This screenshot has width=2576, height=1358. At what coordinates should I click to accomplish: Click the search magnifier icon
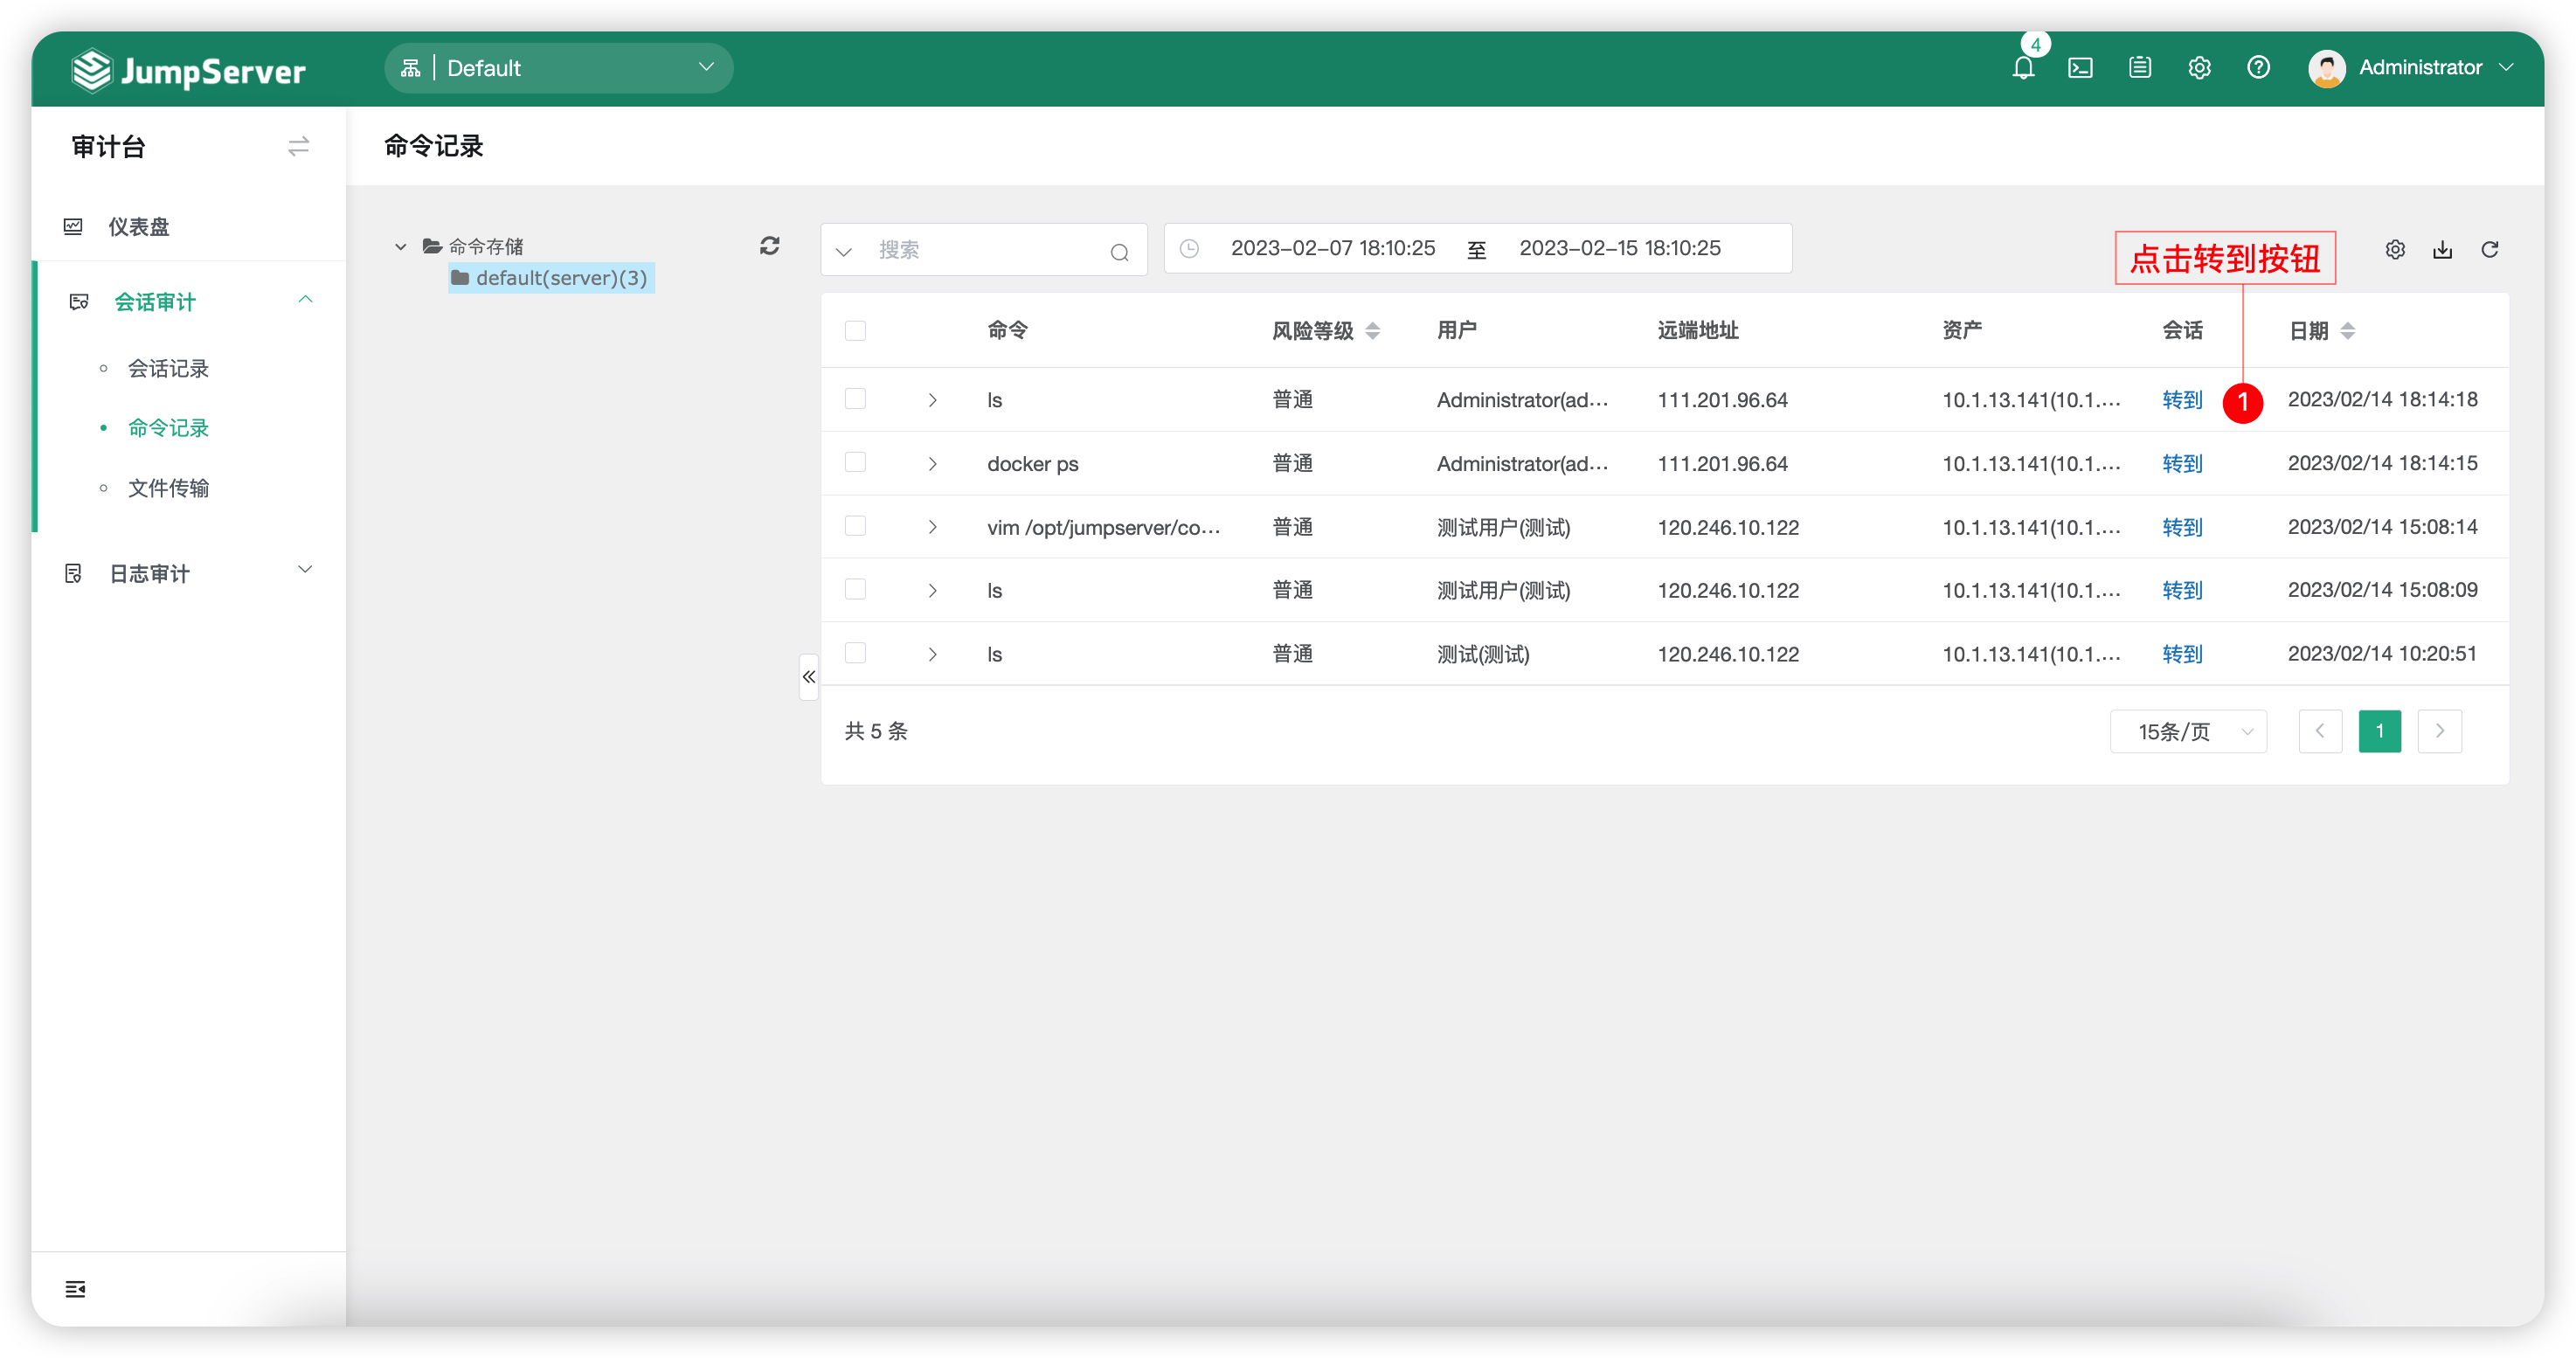click(x=1119, y=252)
